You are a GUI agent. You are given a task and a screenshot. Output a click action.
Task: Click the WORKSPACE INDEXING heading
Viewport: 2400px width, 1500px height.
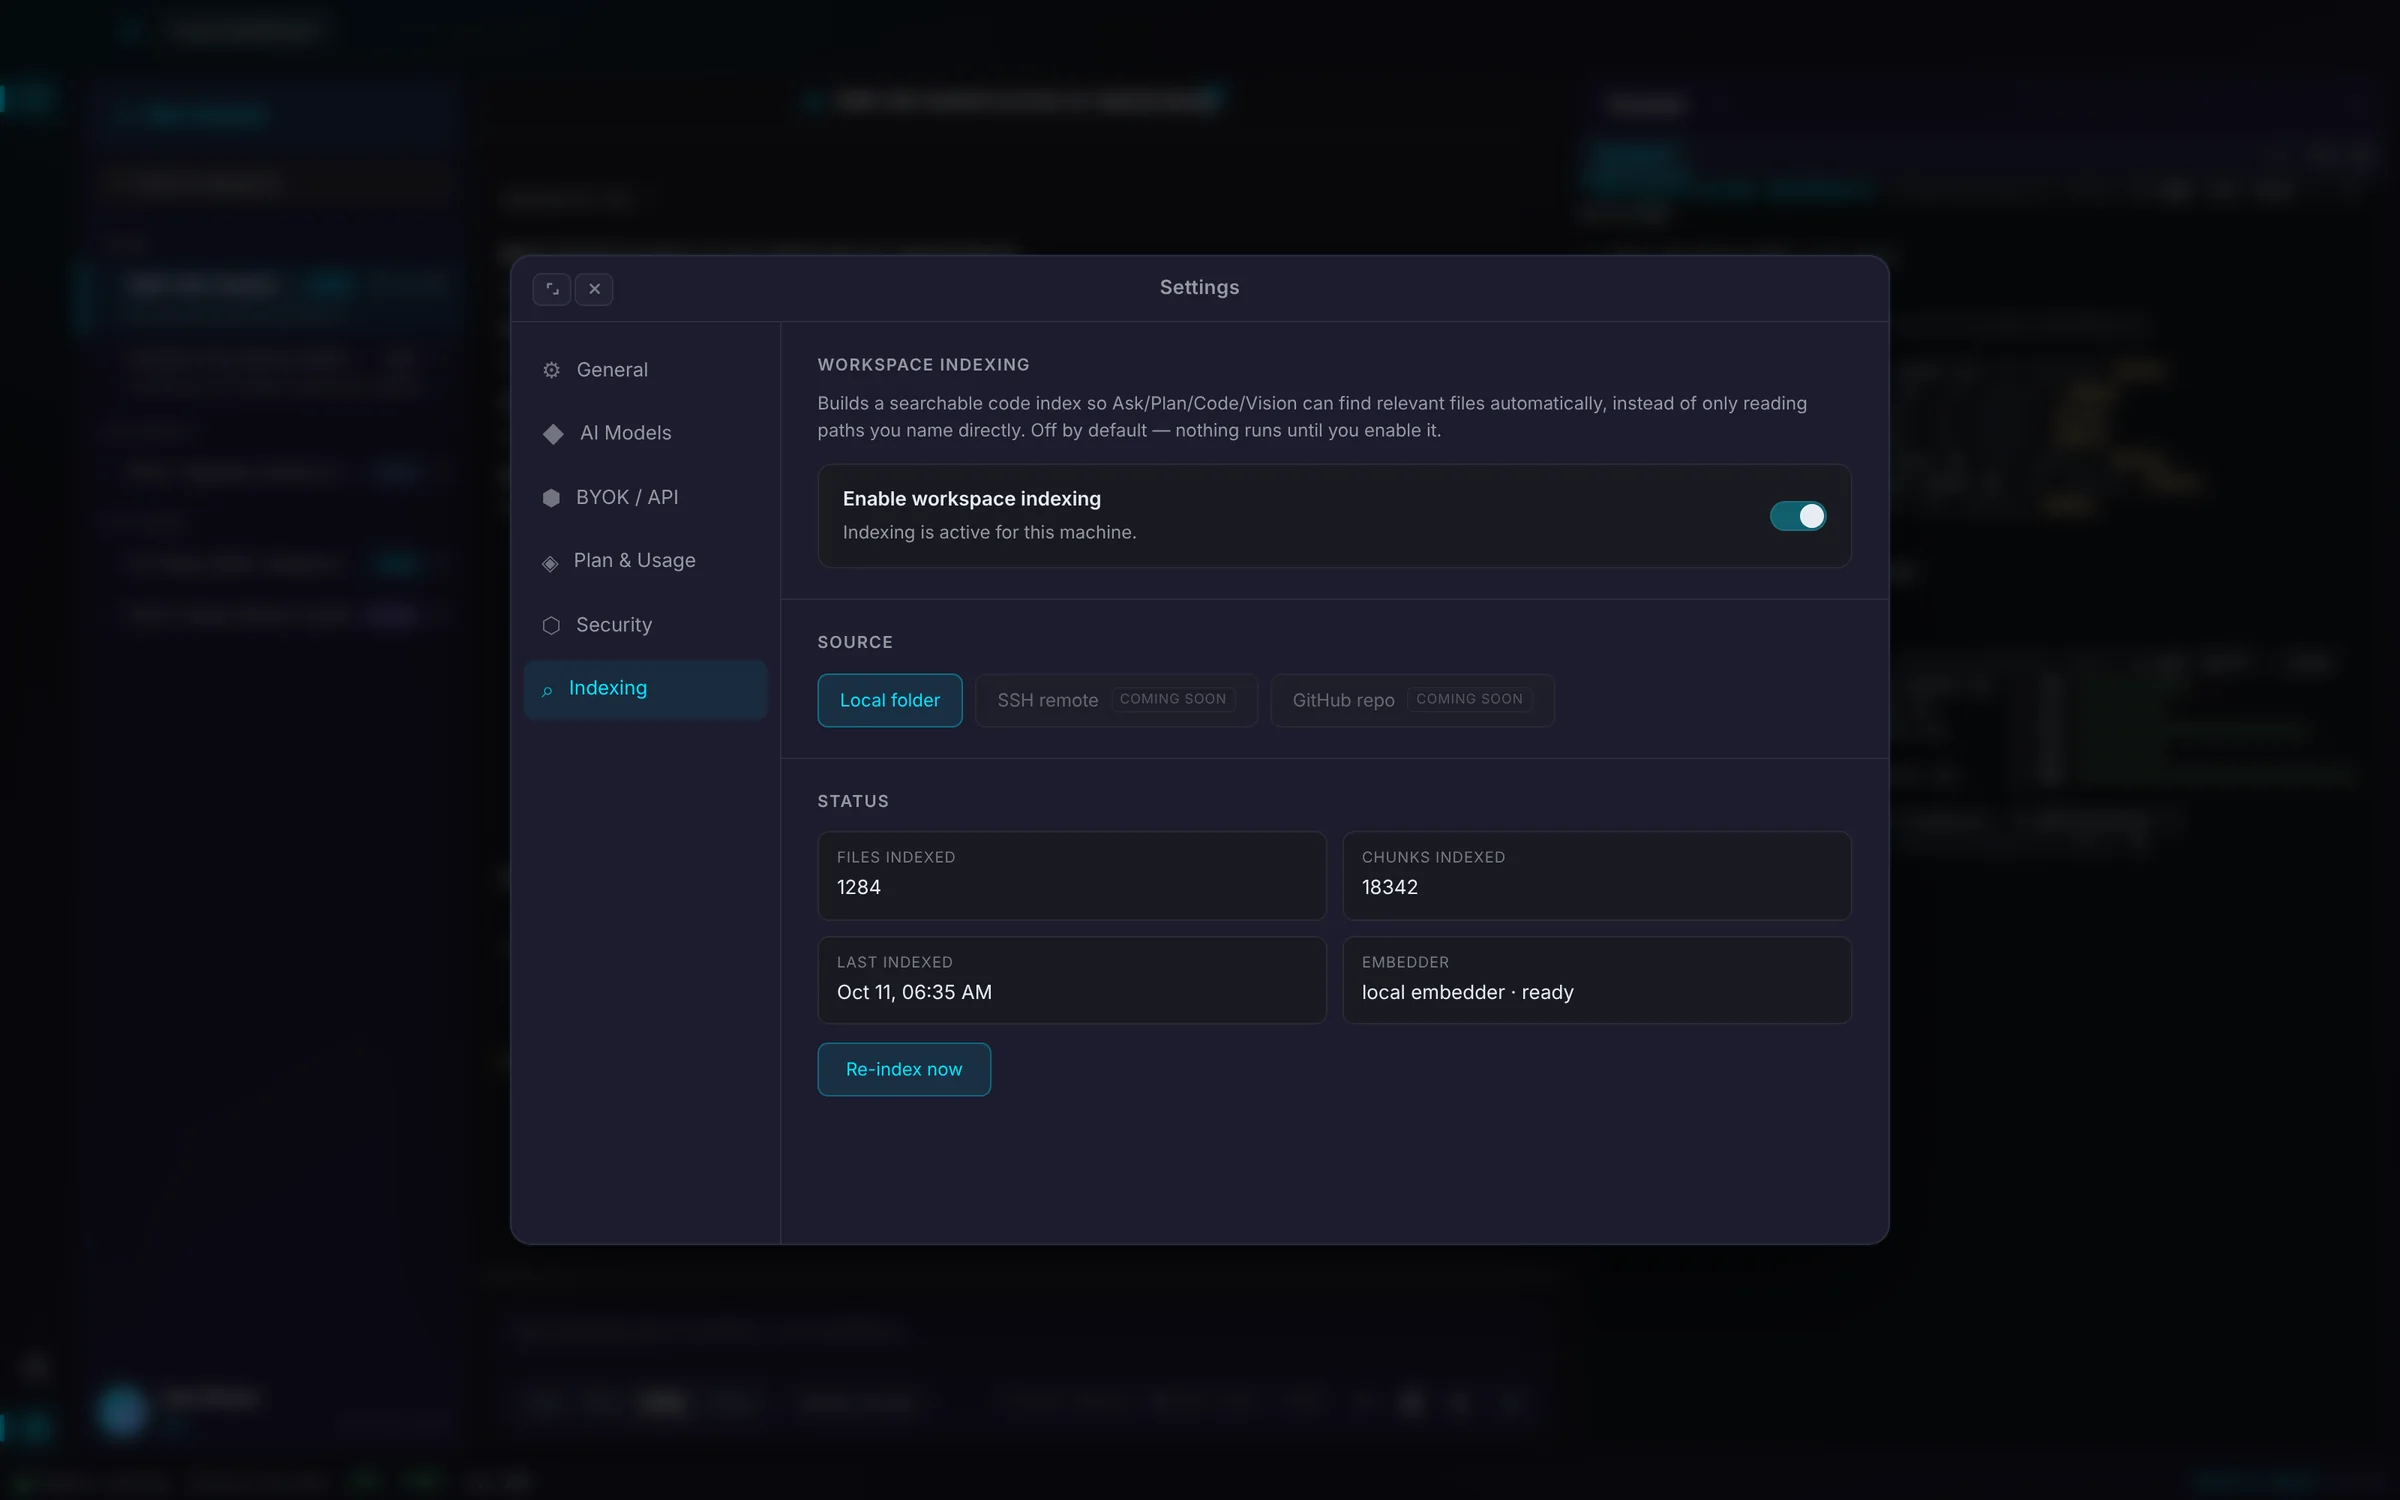pos(923,365)
